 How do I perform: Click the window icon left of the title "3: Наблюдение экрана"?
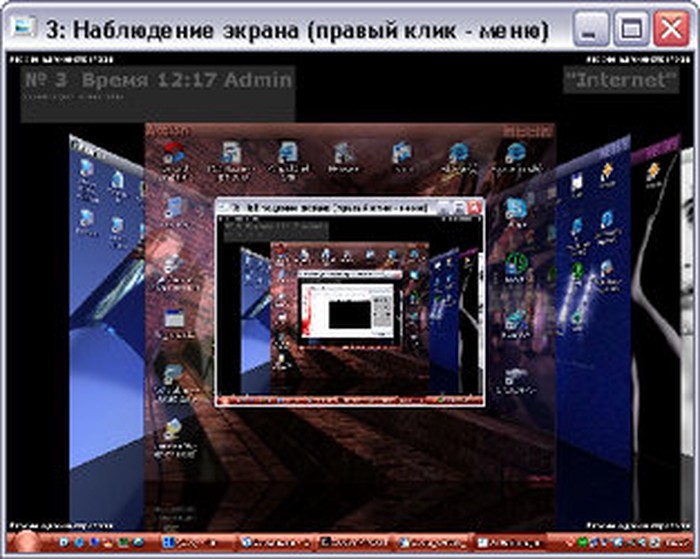point(21,28)
